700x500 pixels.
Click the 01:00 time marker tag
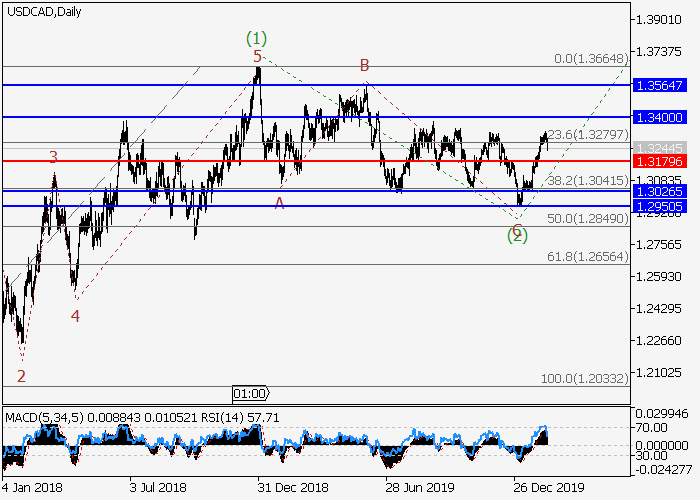[x=249, y=393]
